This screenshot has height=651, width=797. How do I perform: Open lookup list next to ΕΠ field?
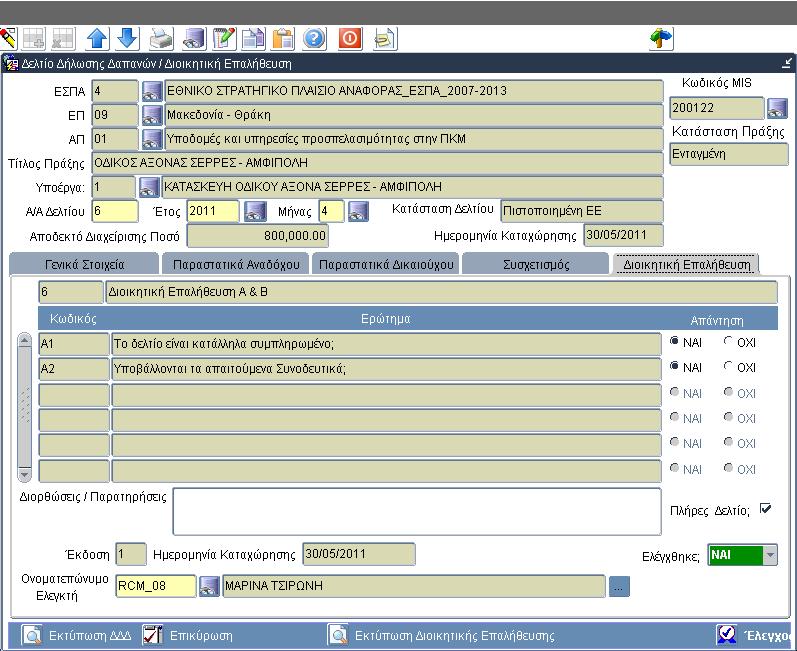click(x=151, y=115)
